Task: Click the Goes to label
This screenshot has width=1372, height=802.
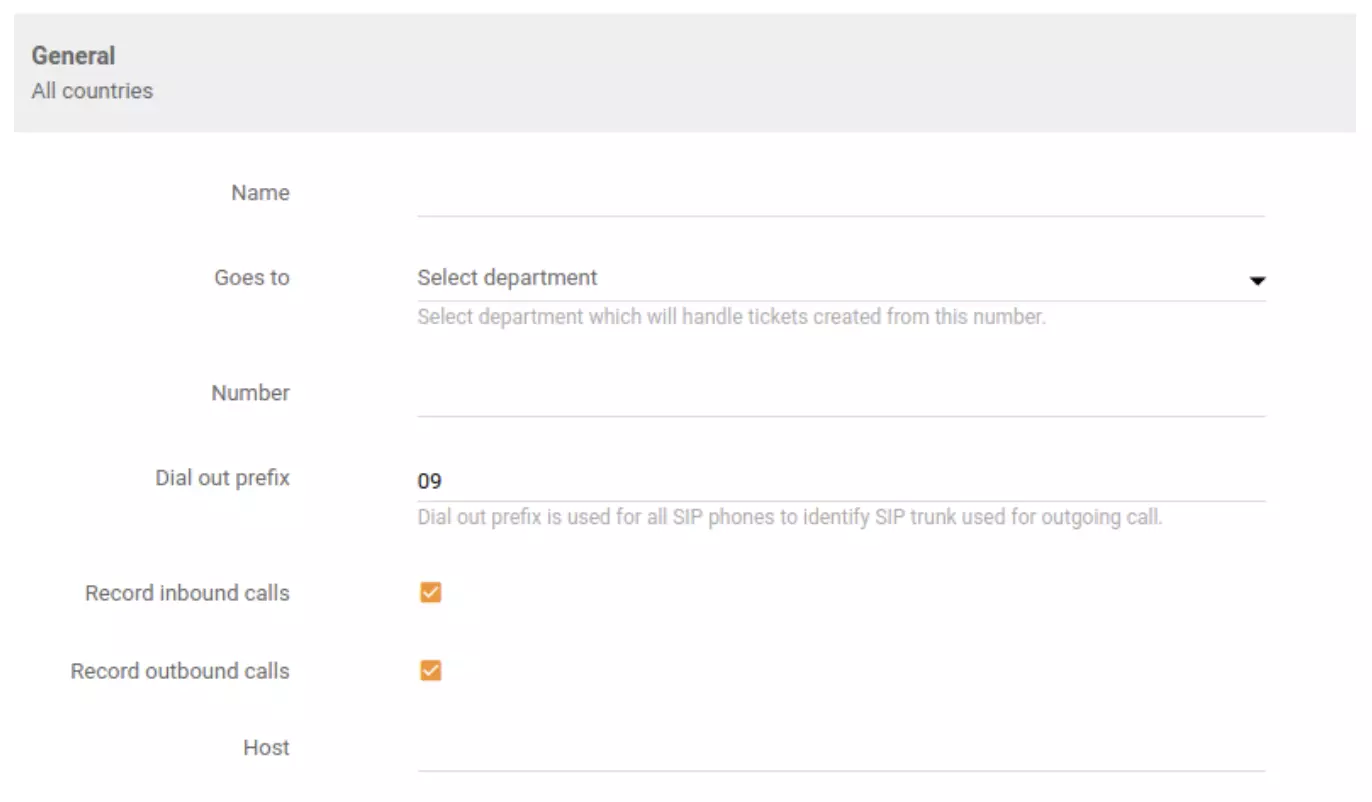Action: click(x=251, y=278)
